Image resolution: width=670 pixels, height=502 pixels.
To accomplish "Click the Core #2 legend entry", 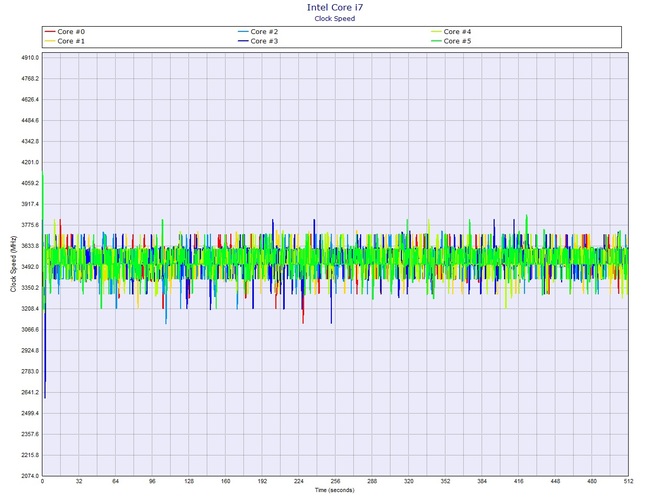I will click(258, 32).
